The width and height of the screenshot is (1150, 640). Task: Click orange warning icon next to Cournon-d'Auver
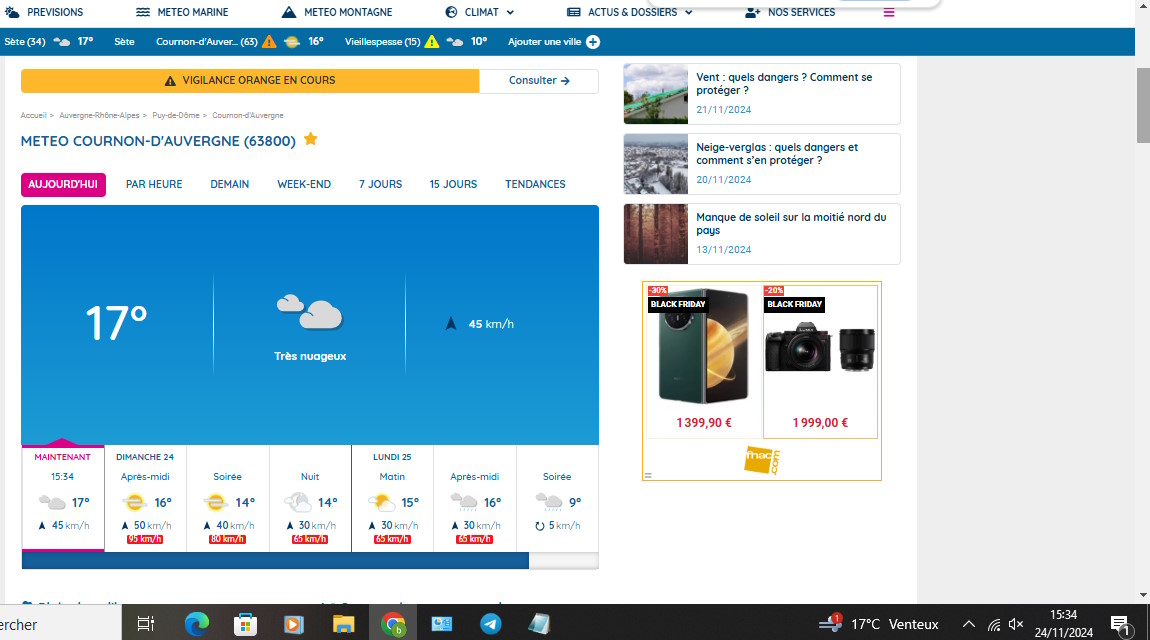click(x=270, y=42)
